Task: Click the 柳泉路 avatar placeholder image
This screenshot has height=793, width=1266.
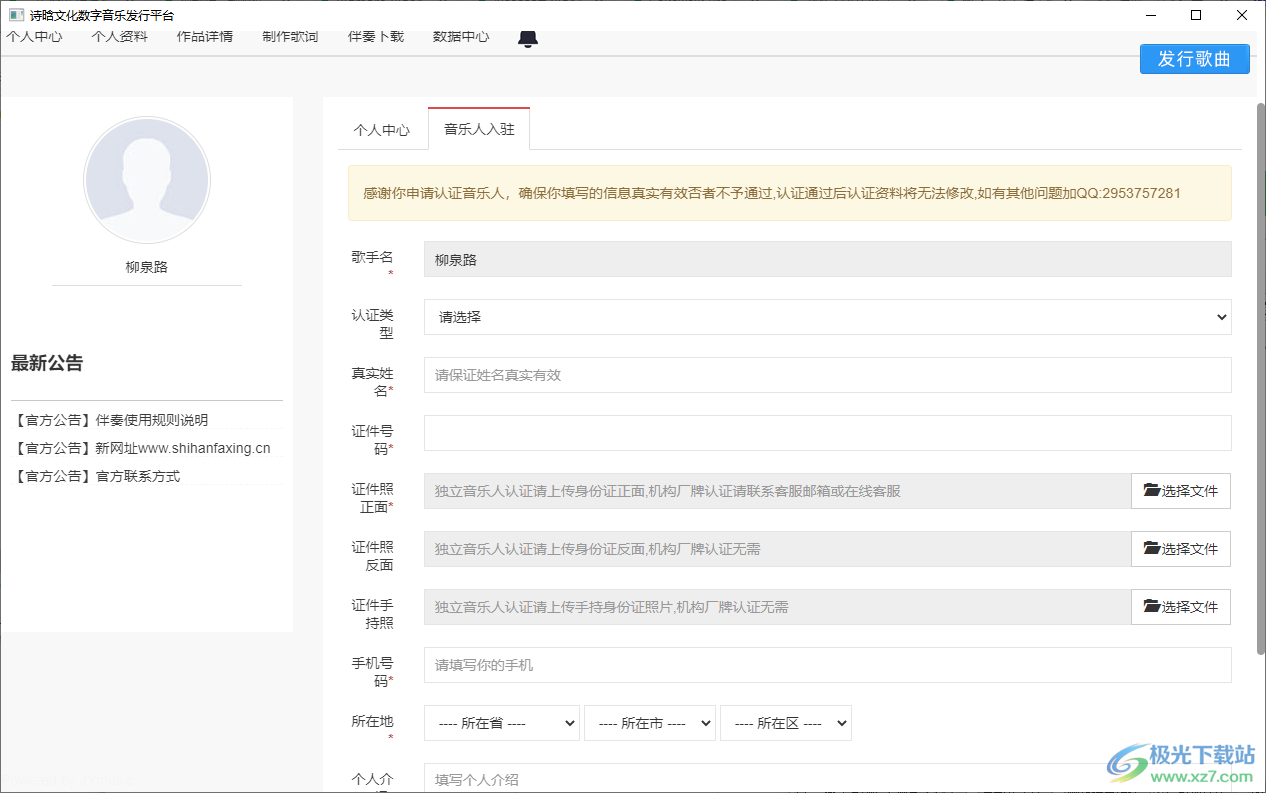Action: [x=146, y=180]
